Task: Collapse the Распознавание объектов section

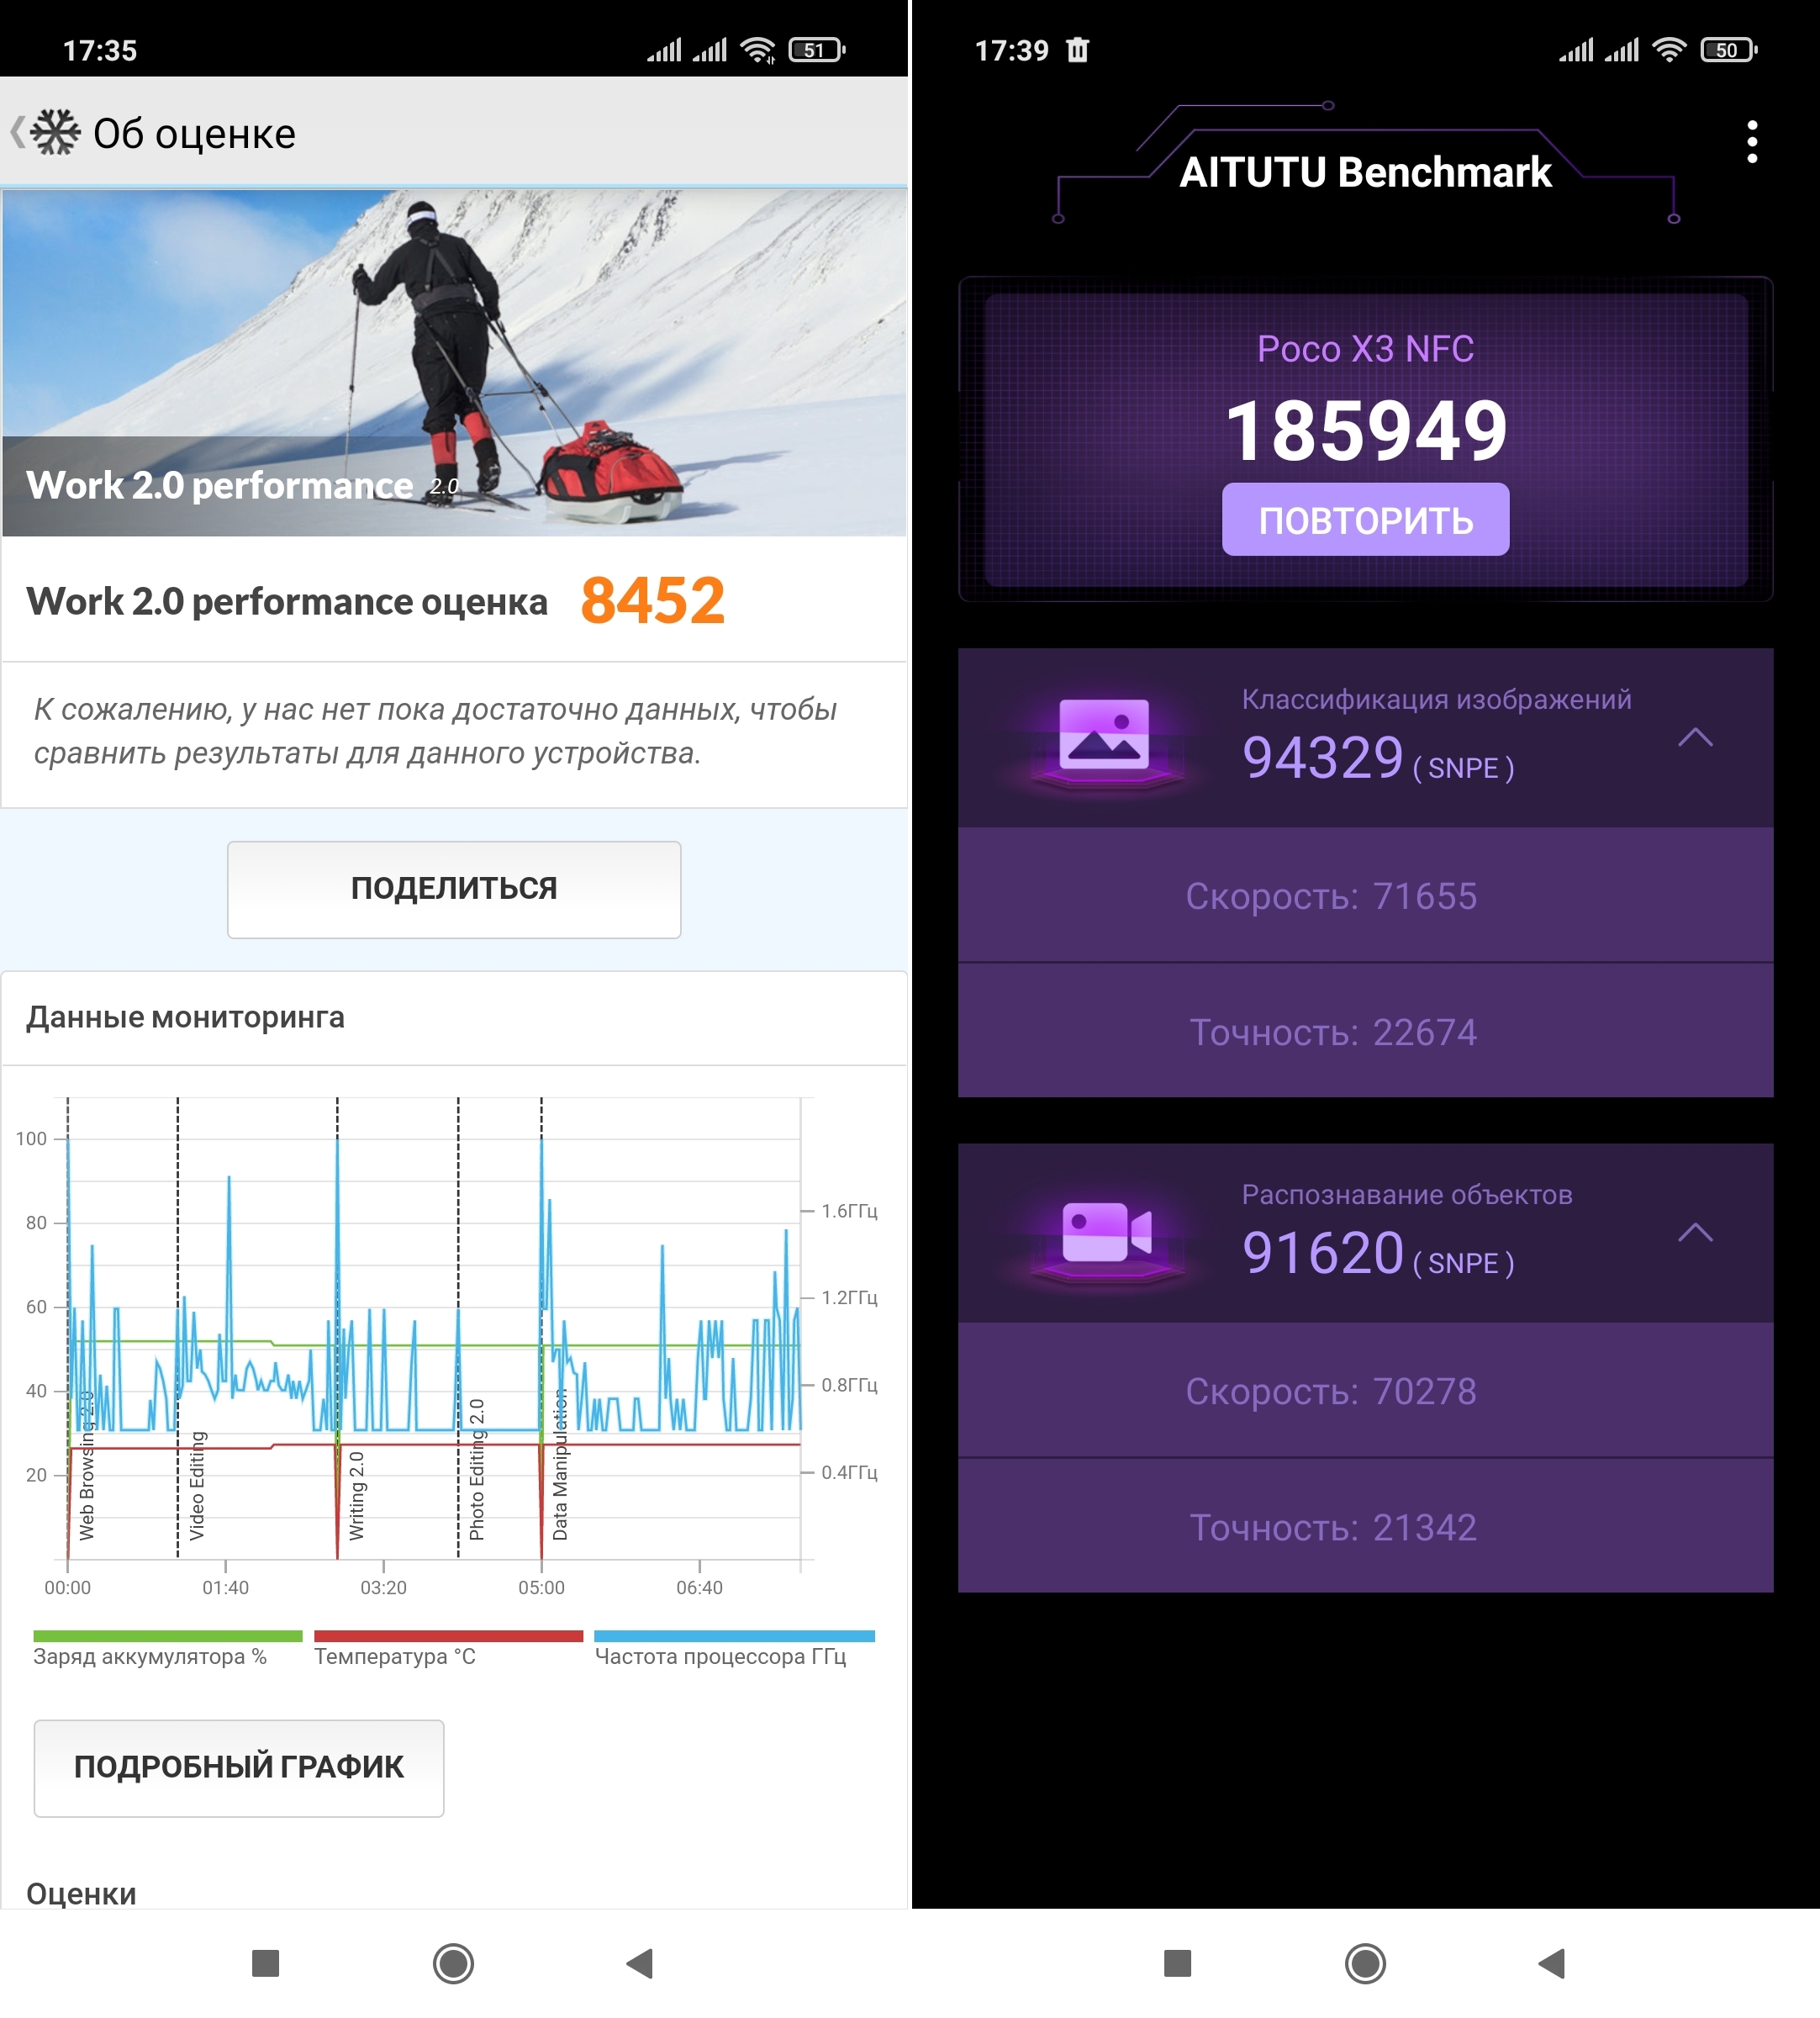Action: (x=1694, y=1232)
